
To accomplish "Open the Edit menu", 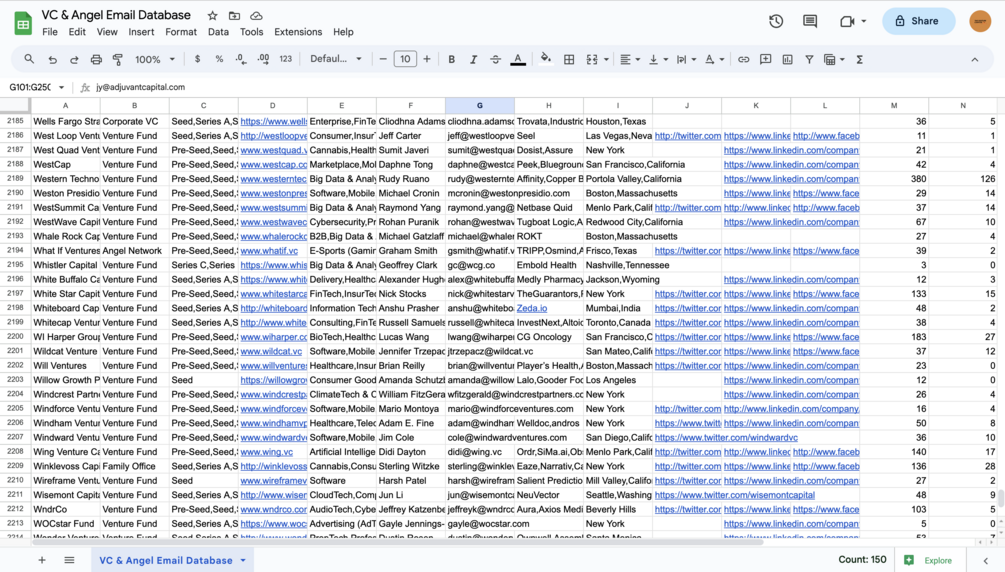I will pyautogui.click(x=77, y=31).
